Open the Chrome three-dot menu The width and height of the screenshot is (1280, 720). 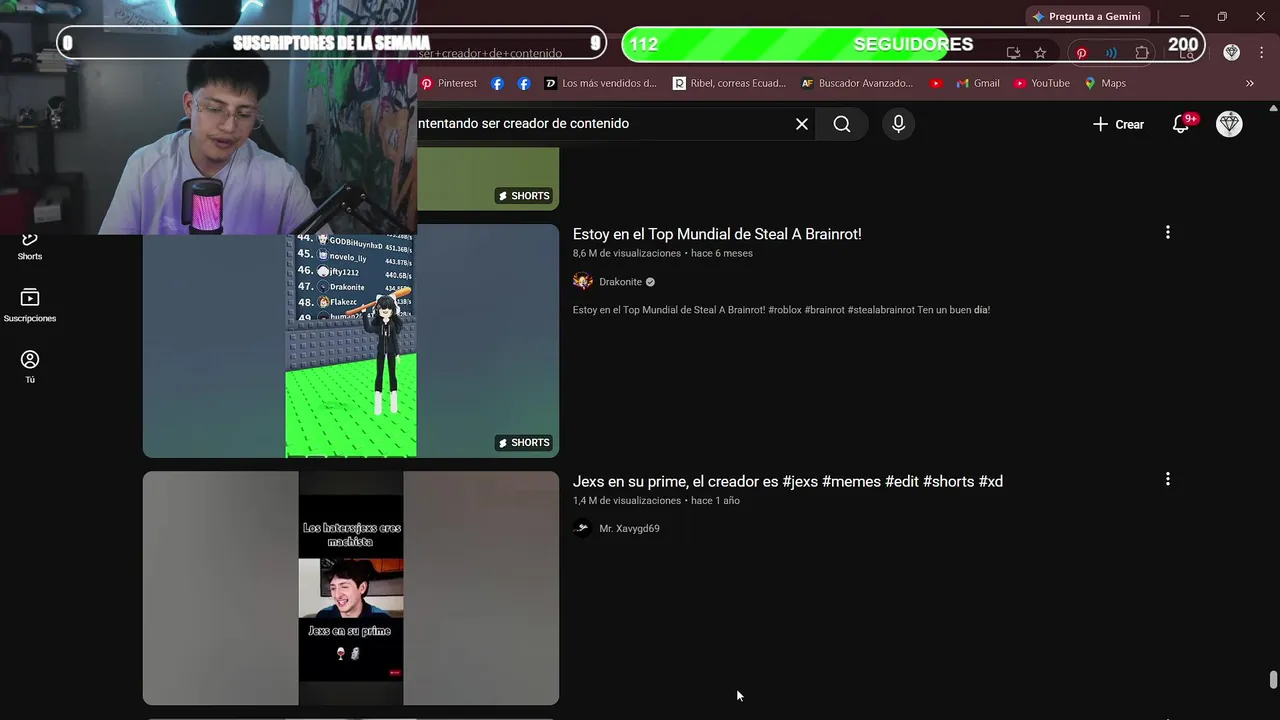pos(1260,52)
